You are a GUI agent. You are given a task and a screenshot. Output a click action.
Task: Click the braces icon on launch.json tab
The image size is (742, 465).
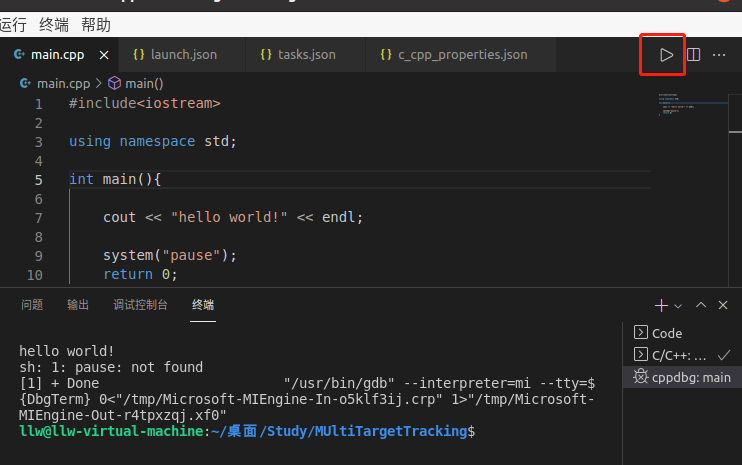point(139,55)
